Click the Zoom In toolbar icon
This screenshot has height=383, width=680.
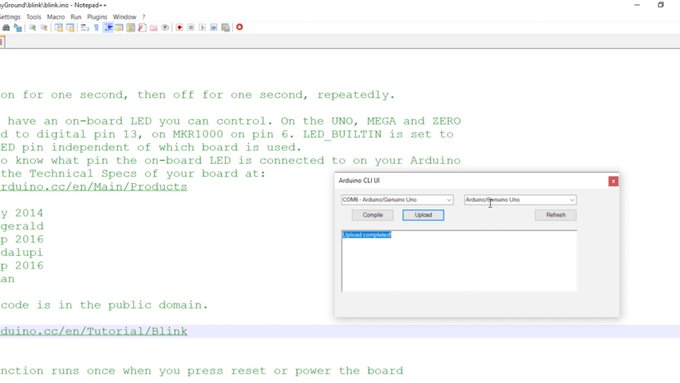pyautogui.click(x=33, y=27)
